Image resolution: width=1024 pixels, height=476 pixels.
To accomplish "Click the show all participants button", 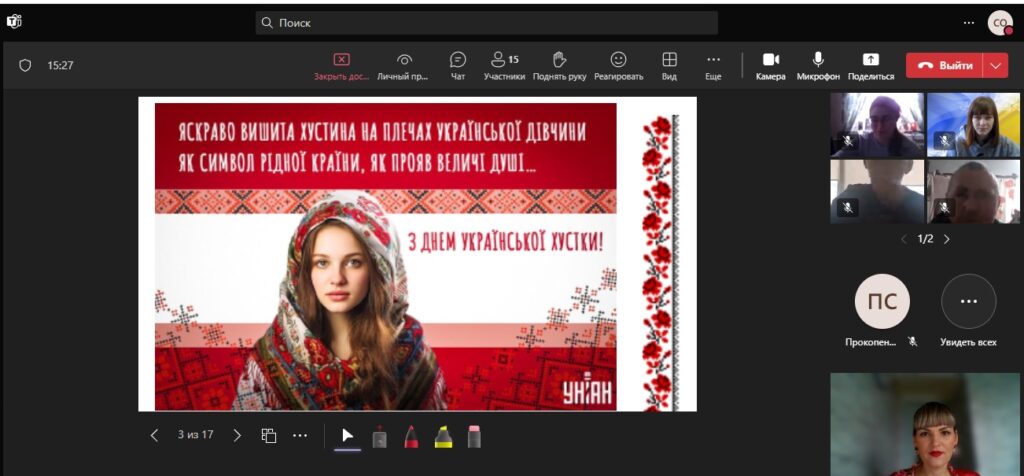I will 968,302.
